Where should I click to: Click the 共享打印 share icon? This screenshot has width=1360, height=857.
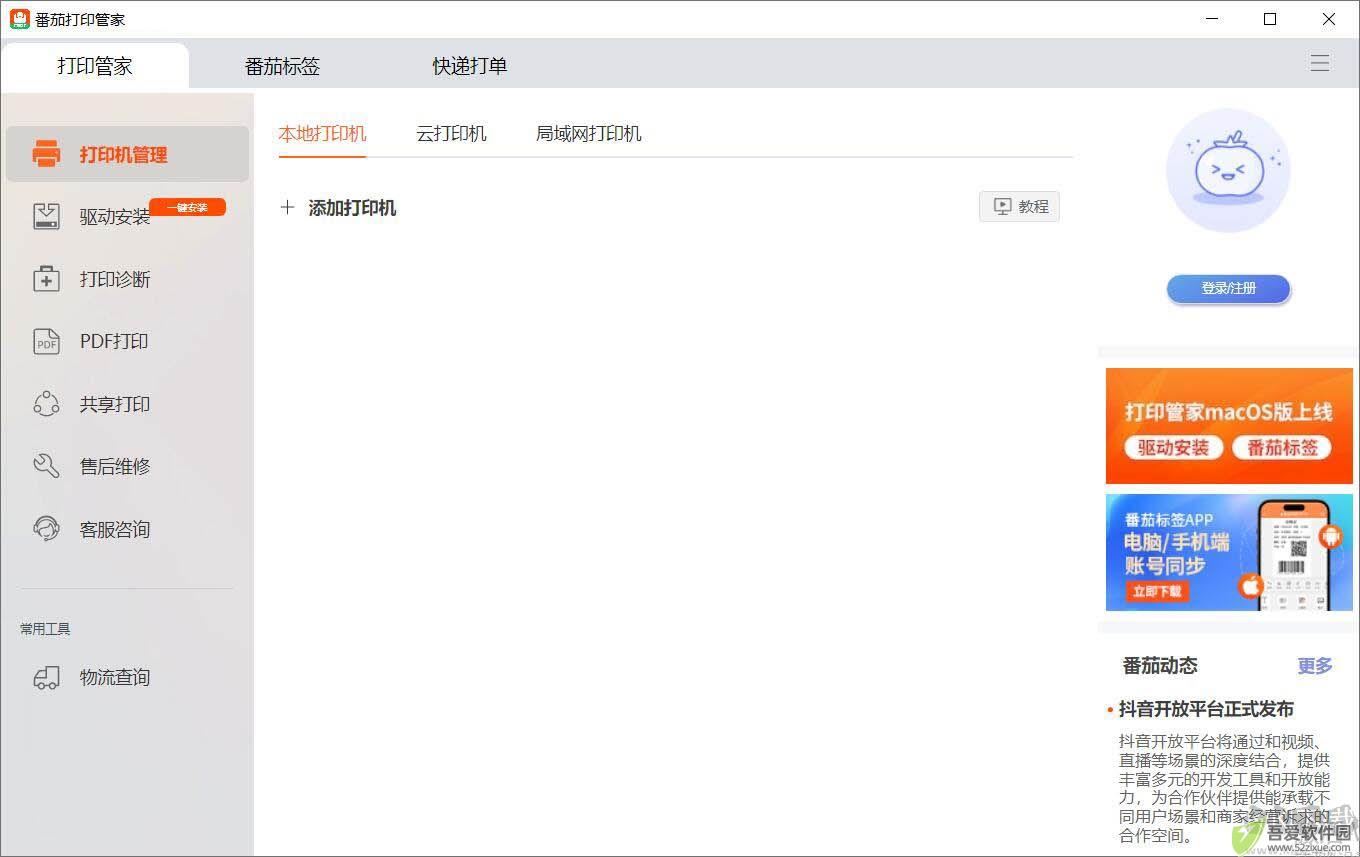coord(46,404)
